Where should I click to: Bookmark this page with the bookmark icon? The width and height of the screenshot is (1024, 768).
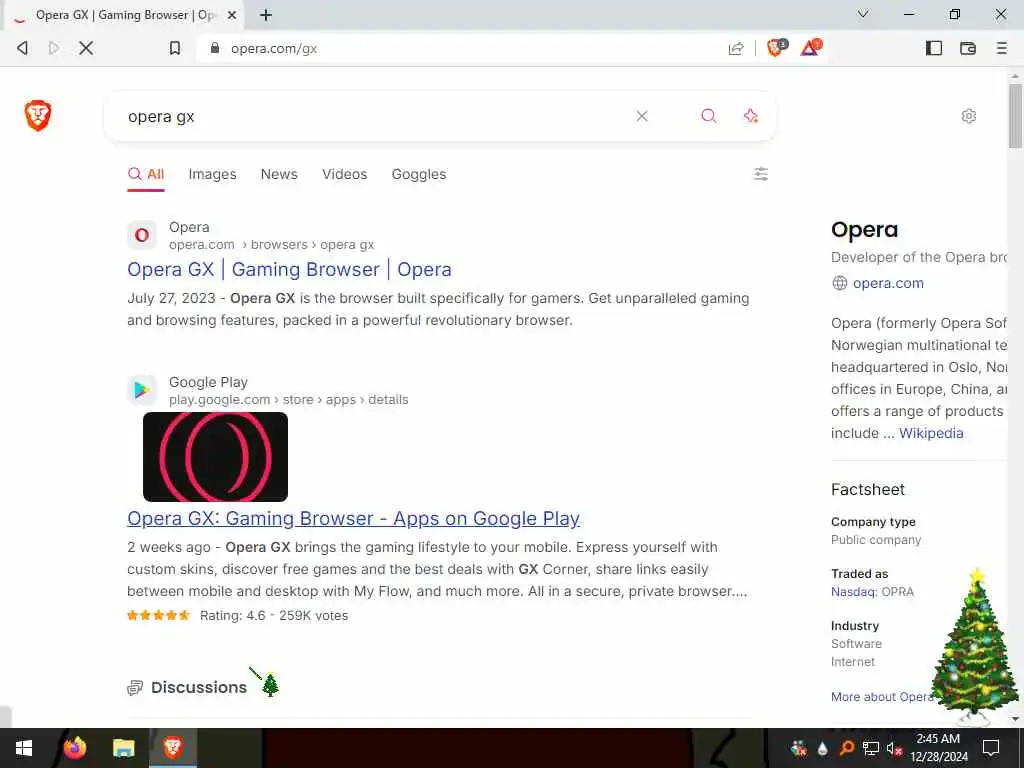pos(174,48)
